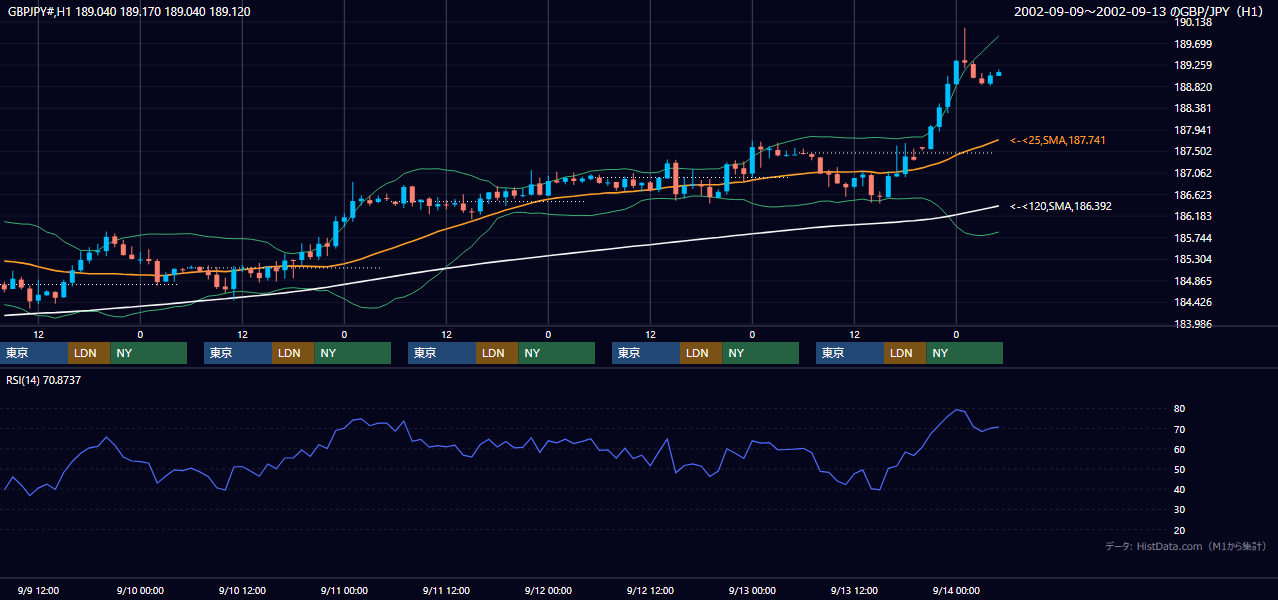This screenshot has height=600, width=1278.
Task: Click the RSI axis value 60
Action: (1180, 450)
